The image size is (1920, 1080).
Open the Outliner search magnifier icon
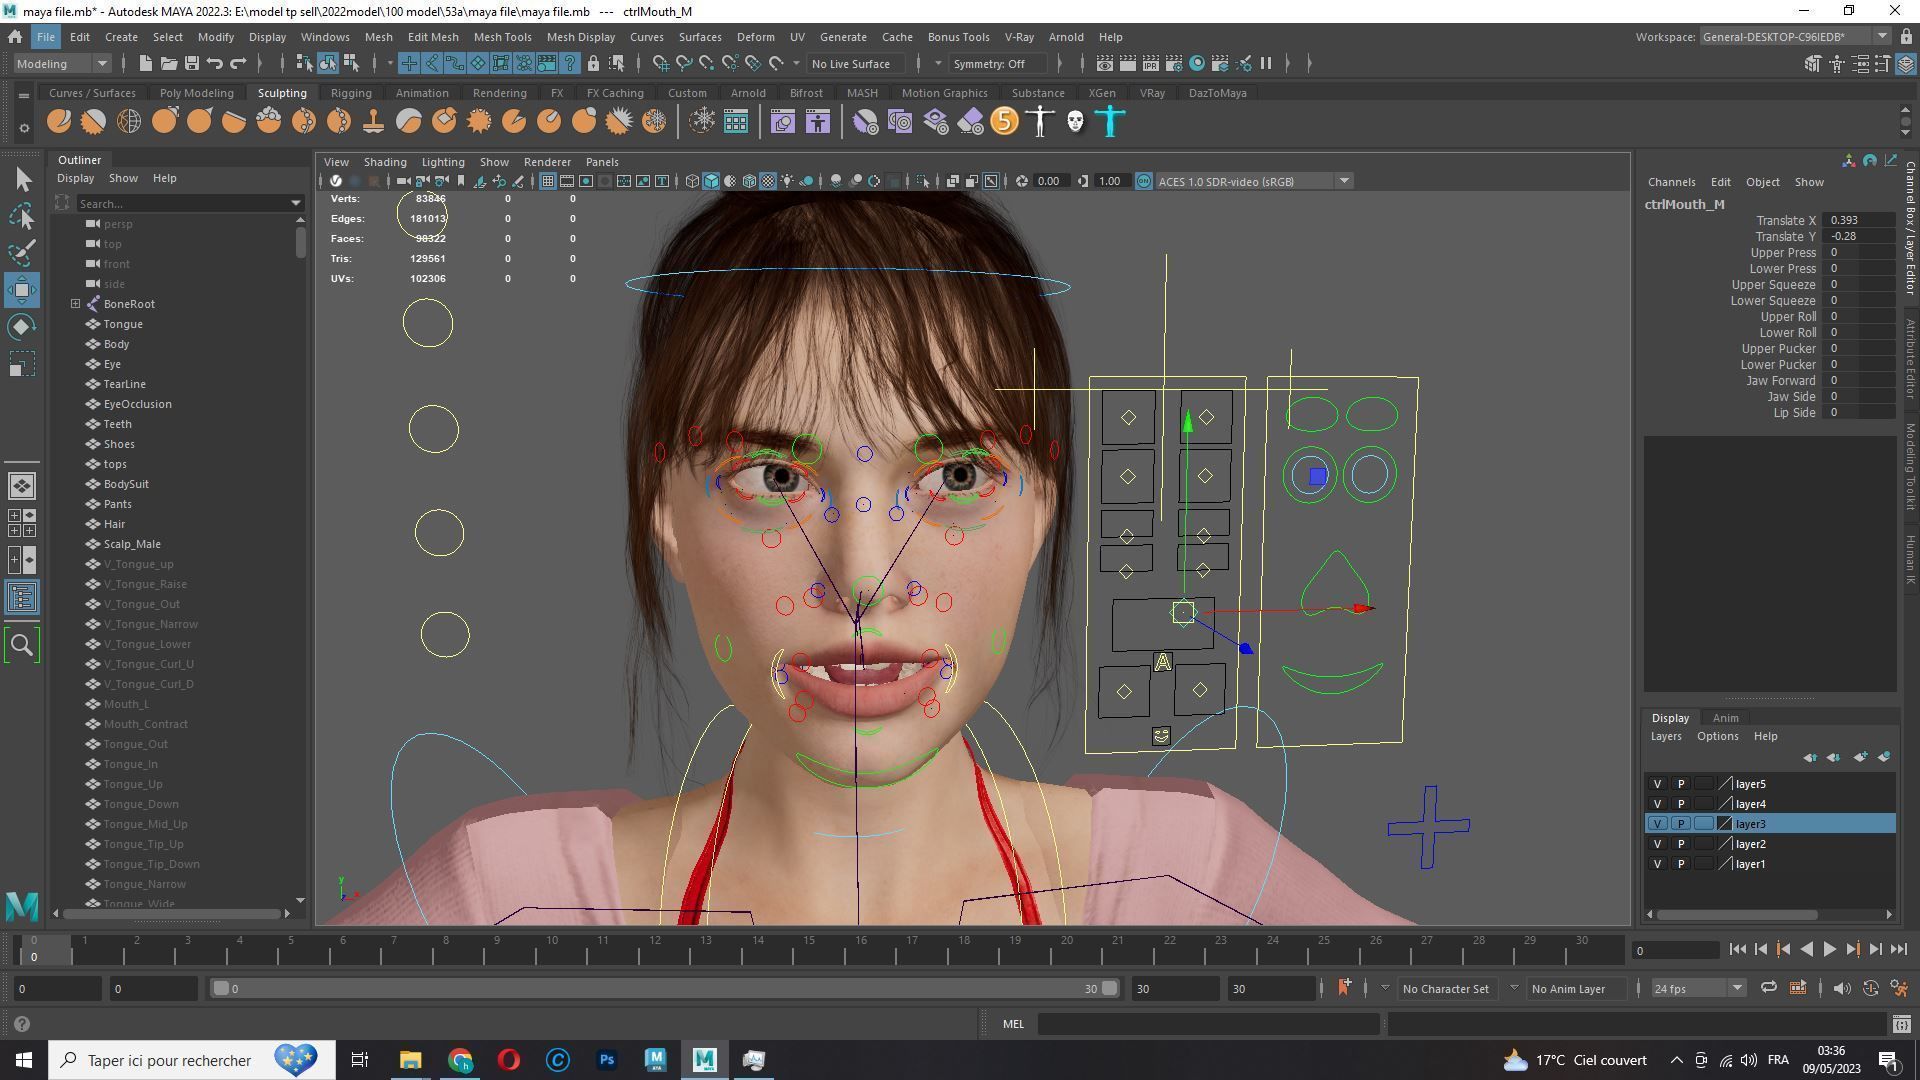[22, 645]
